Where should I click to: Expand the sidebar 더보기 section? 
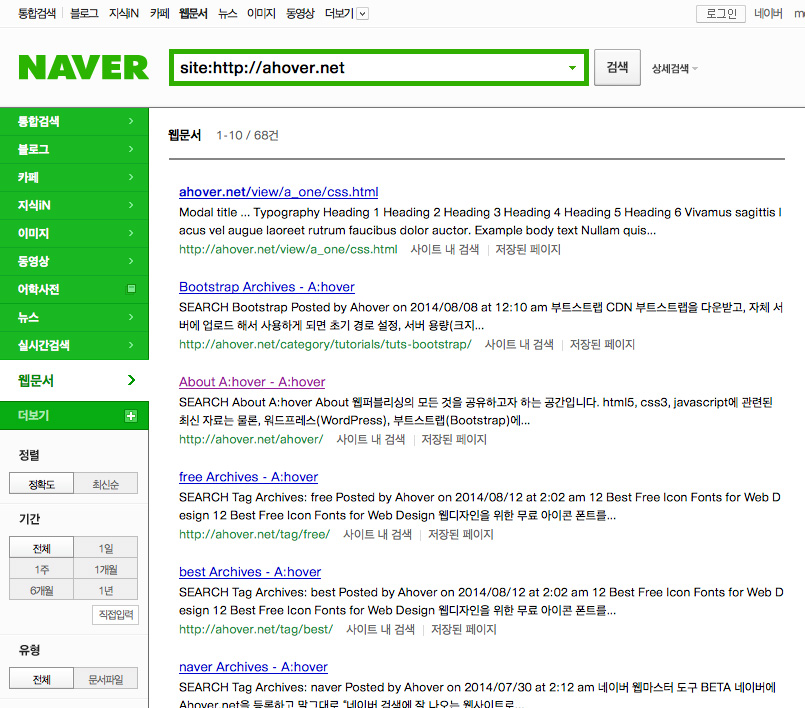[x=74, y=415]
